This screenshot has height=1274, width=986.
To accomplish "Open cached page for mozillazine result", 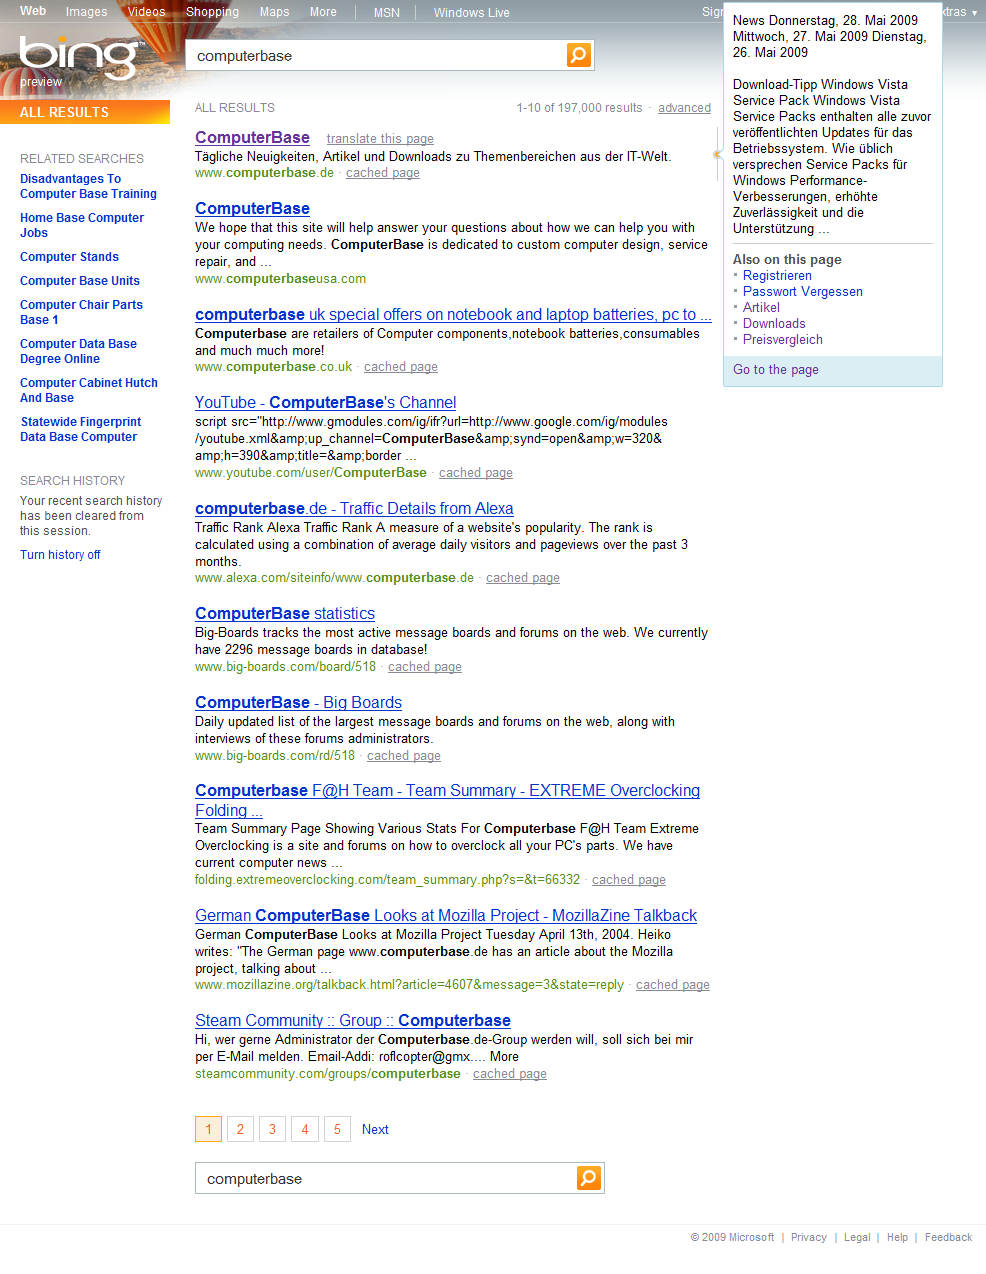I will (x=673, y=985).
